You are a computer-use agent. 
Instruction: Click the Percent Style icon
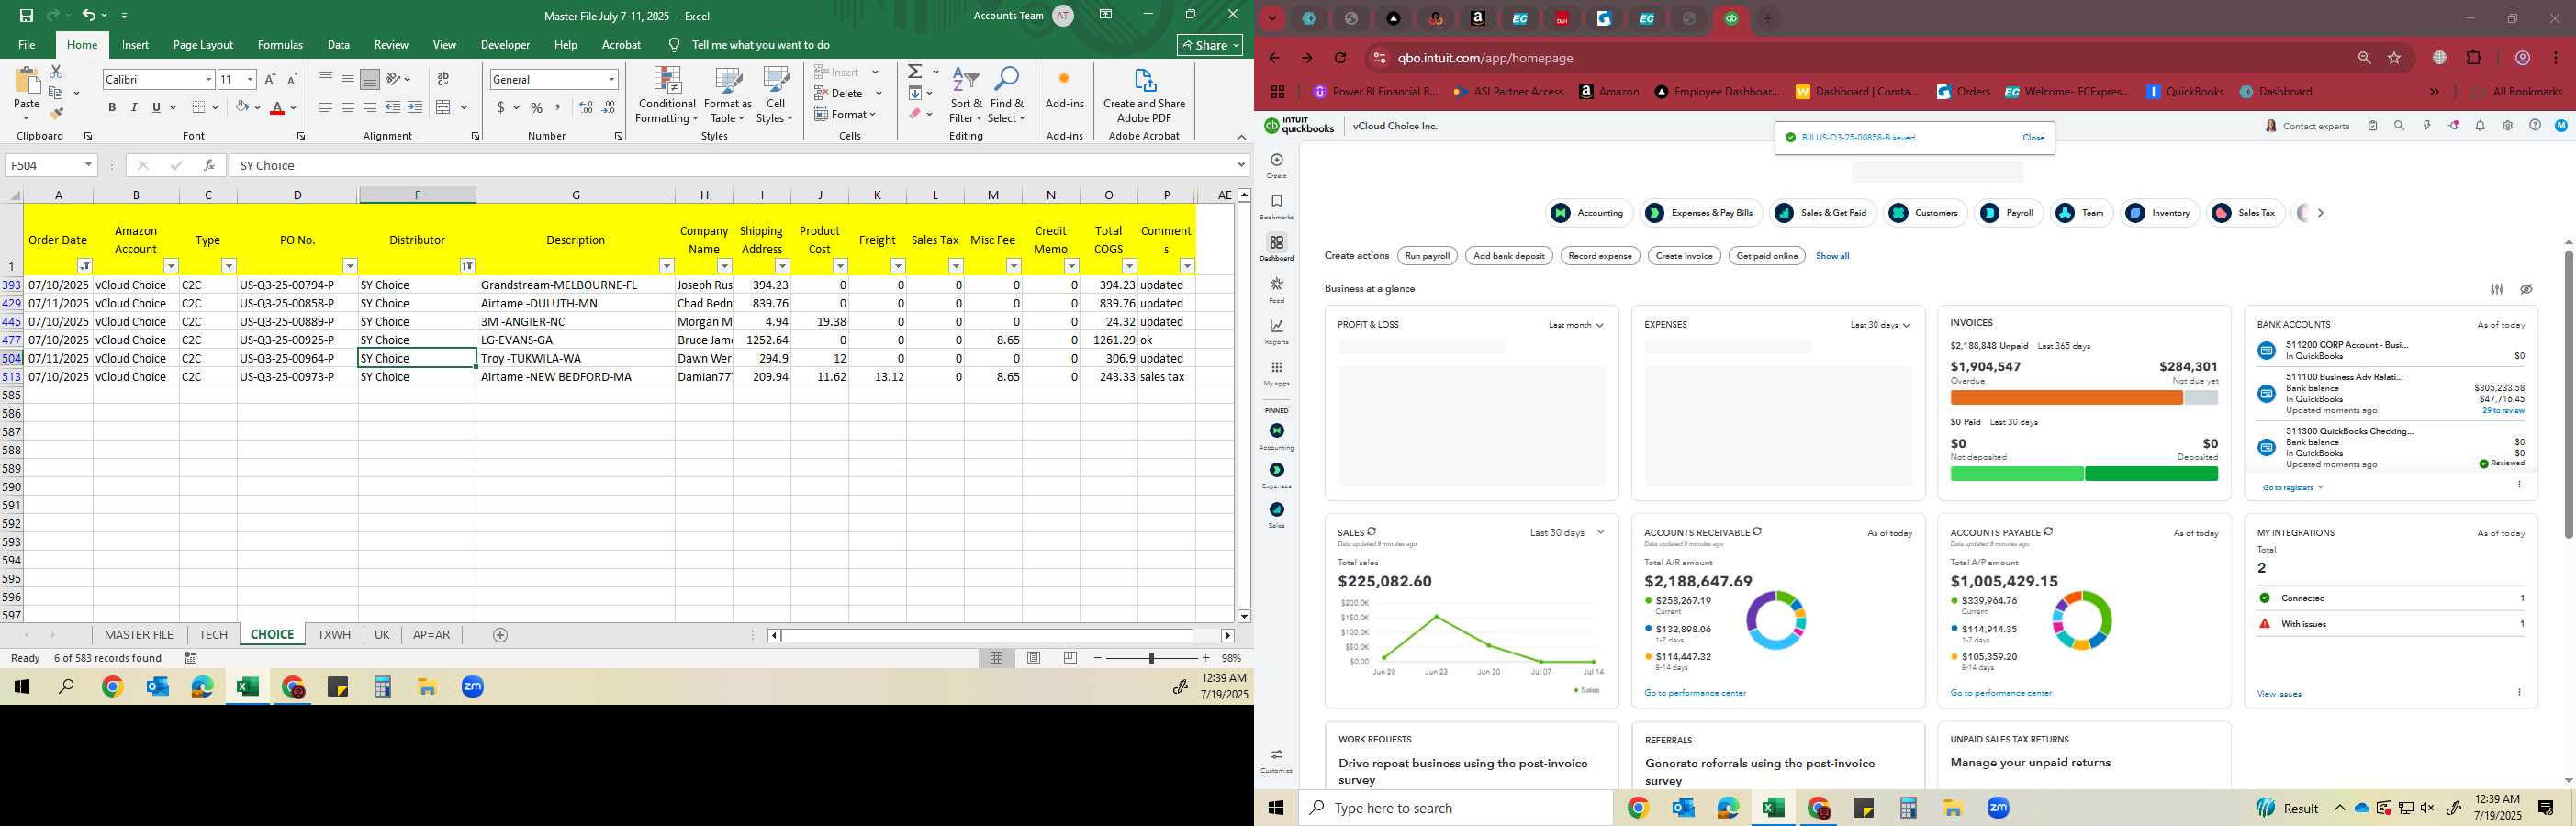[536, 107]
